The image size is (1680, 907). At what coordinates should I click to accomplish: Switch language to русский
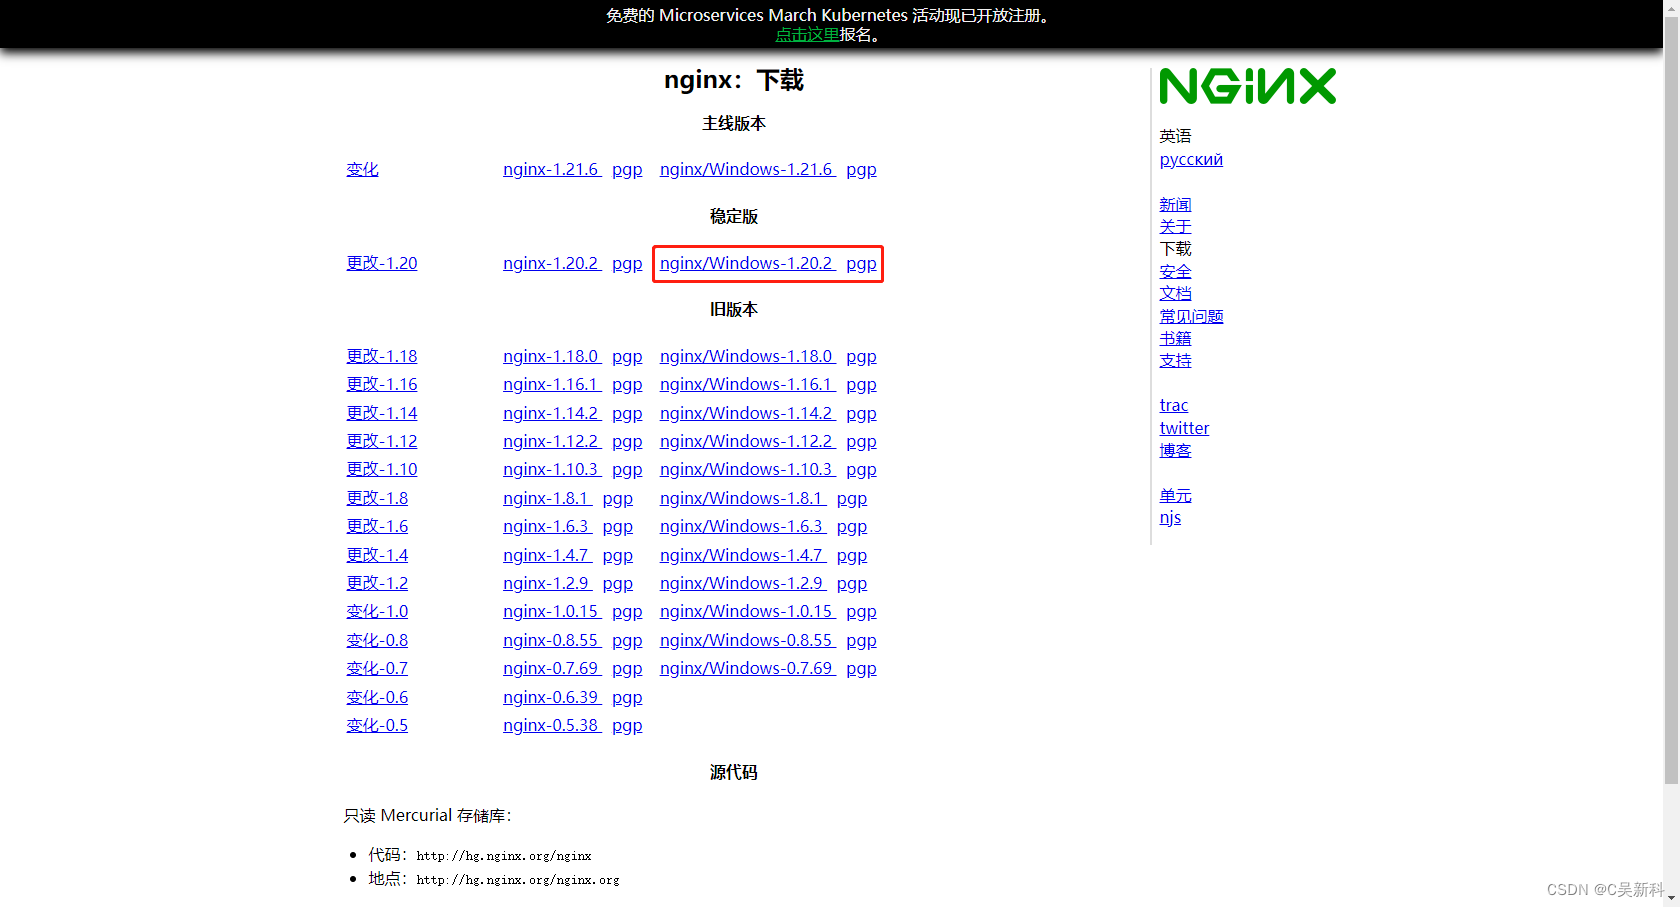[1191, 159]
